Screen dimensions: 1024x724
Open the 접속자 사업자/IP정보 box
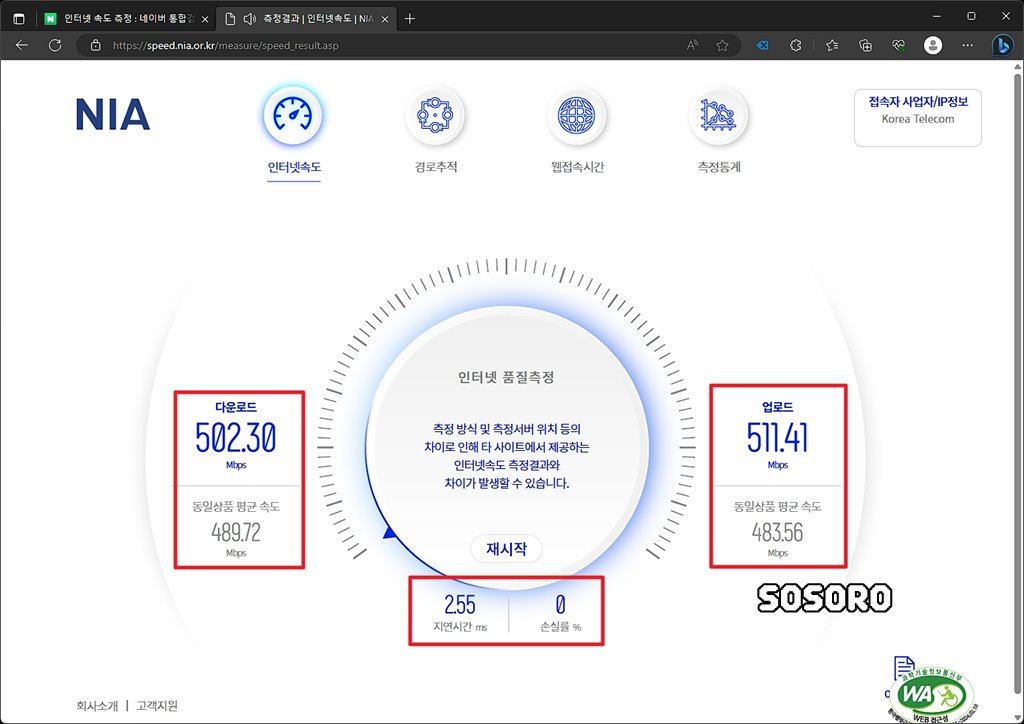click(918, 118)
